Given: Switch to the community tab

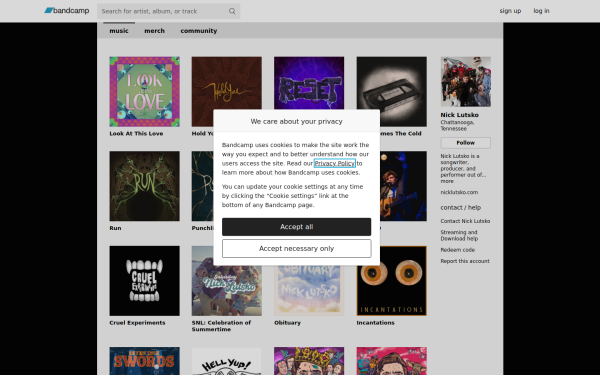Looking at the screenshot, I should tap(199, 31).
